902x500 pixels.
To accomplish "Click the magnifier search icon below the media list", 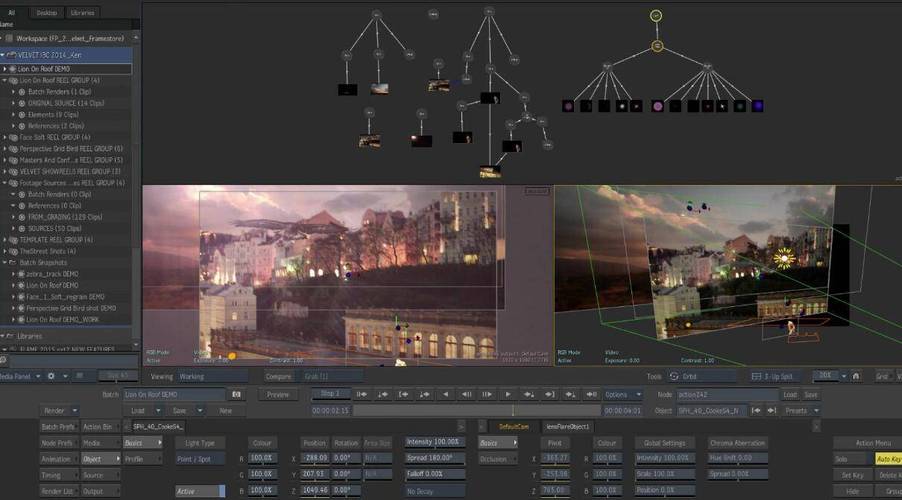I will [x=3, y=360].
